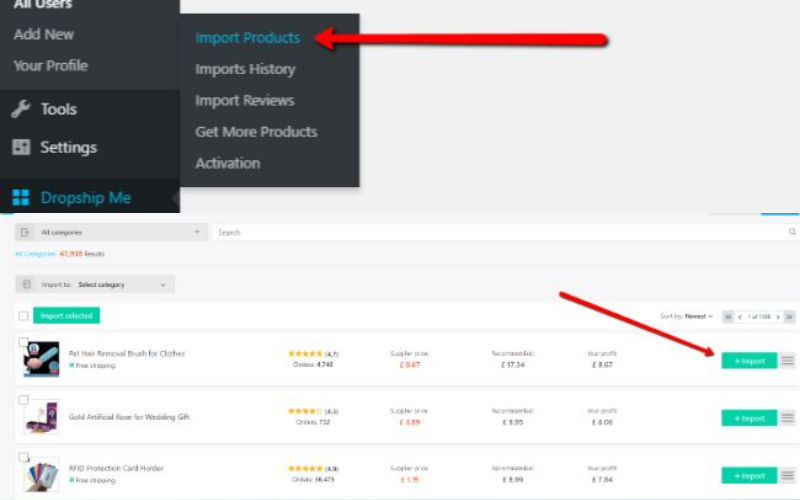
Task: Click the Import selected button
Action: pos(66,316)
